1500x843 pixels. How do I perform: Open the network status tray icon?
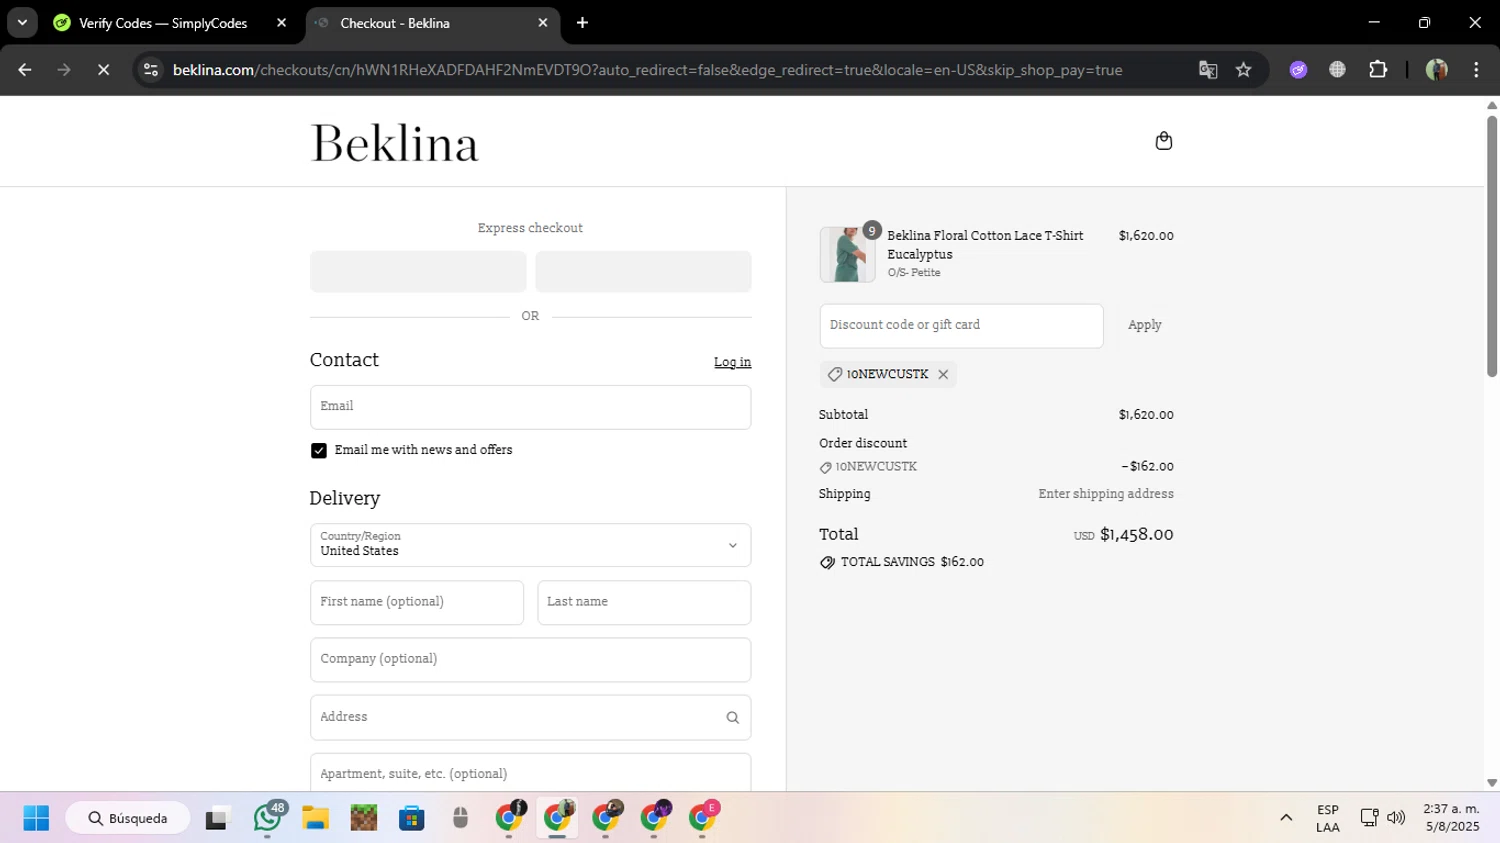click(1369, 818)
